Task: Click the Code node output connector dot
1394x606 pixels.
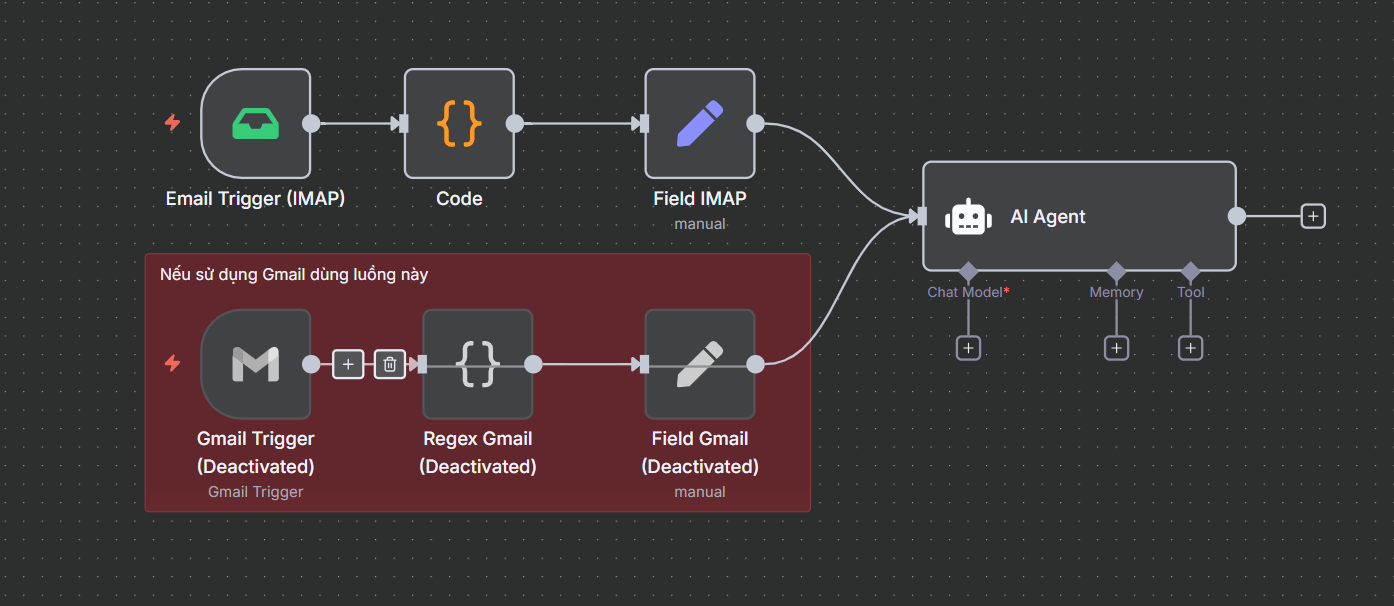Action: [514, 123]
